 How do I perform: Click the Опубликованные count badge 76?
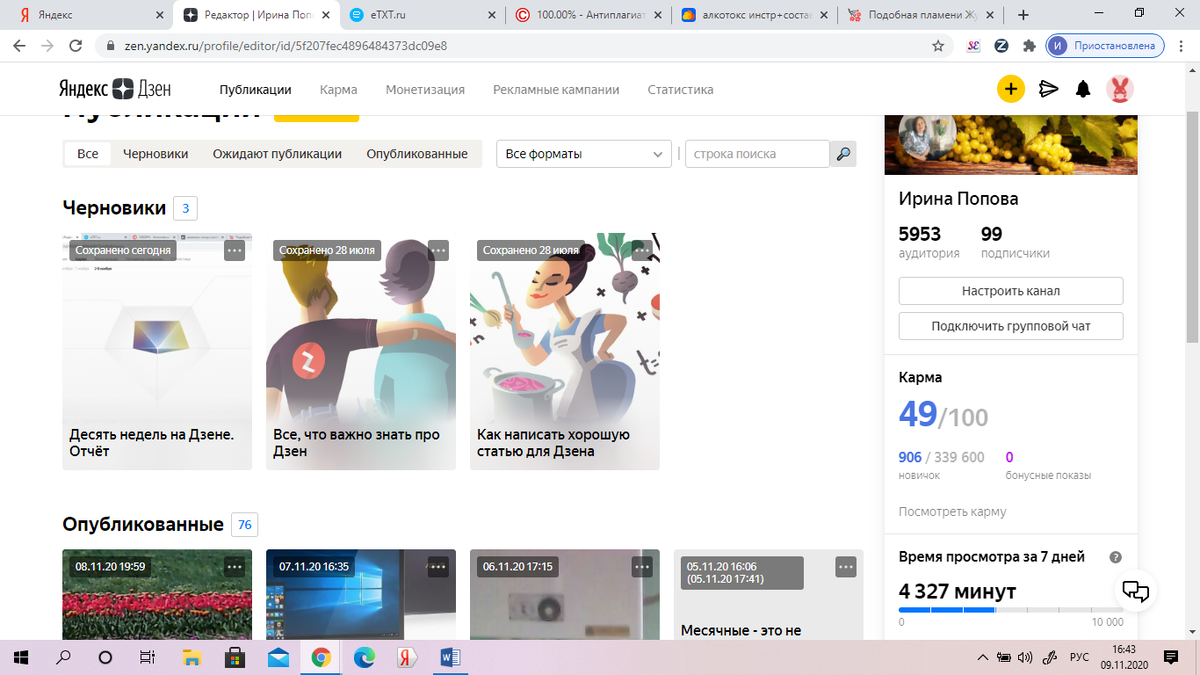(x=245, y=525)
